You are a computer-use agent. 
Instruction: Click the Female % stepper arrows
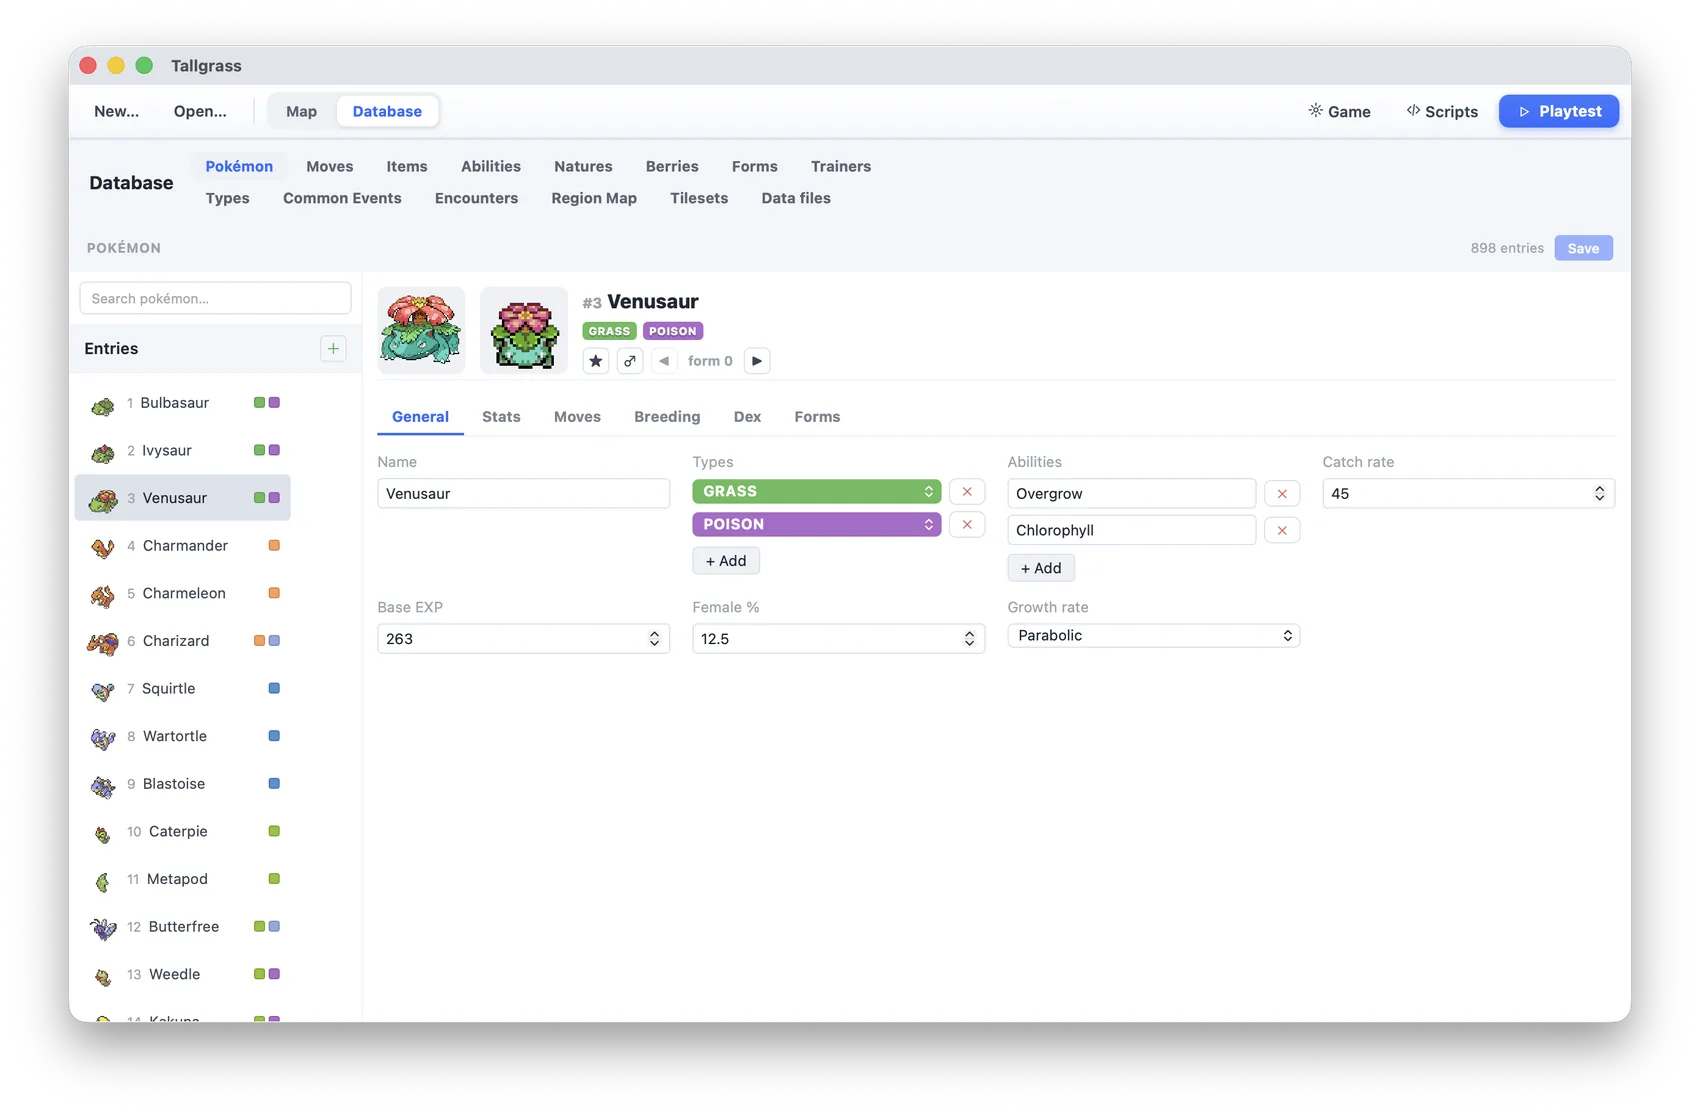(969, 639)
